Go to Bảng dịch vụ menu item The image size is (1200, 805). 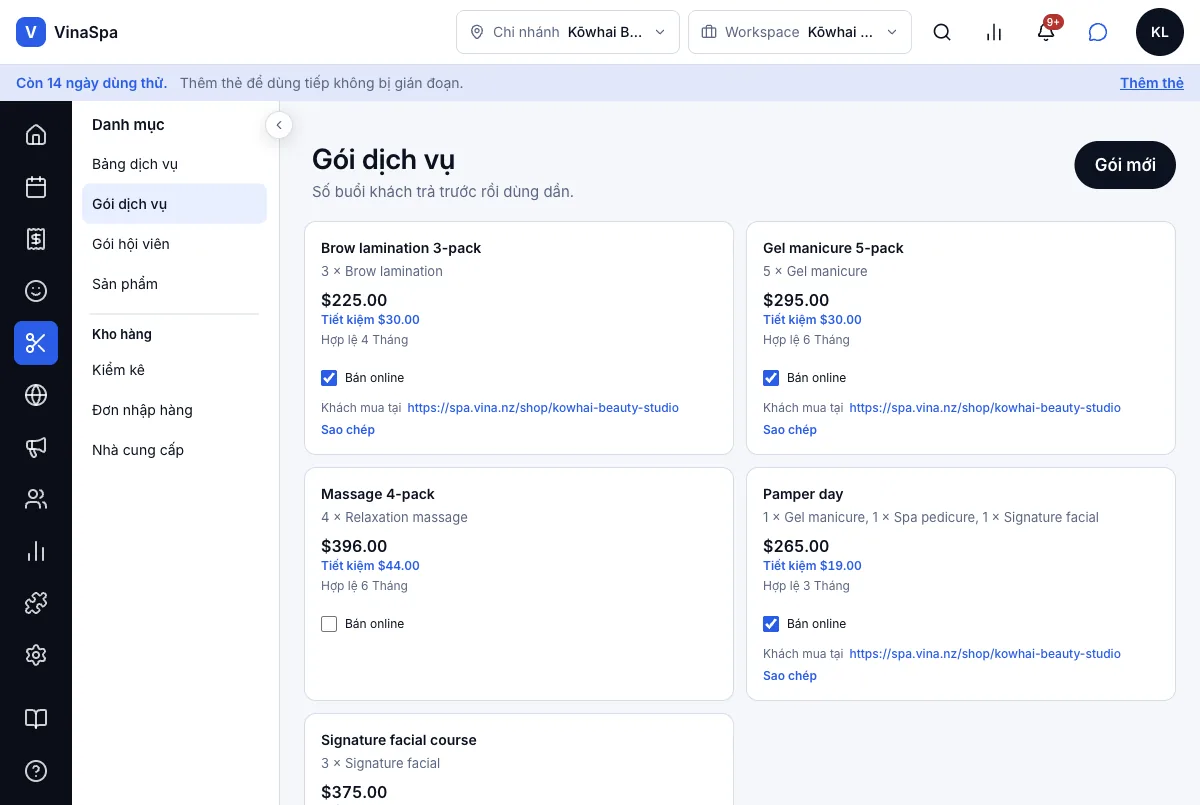(174, 164)
